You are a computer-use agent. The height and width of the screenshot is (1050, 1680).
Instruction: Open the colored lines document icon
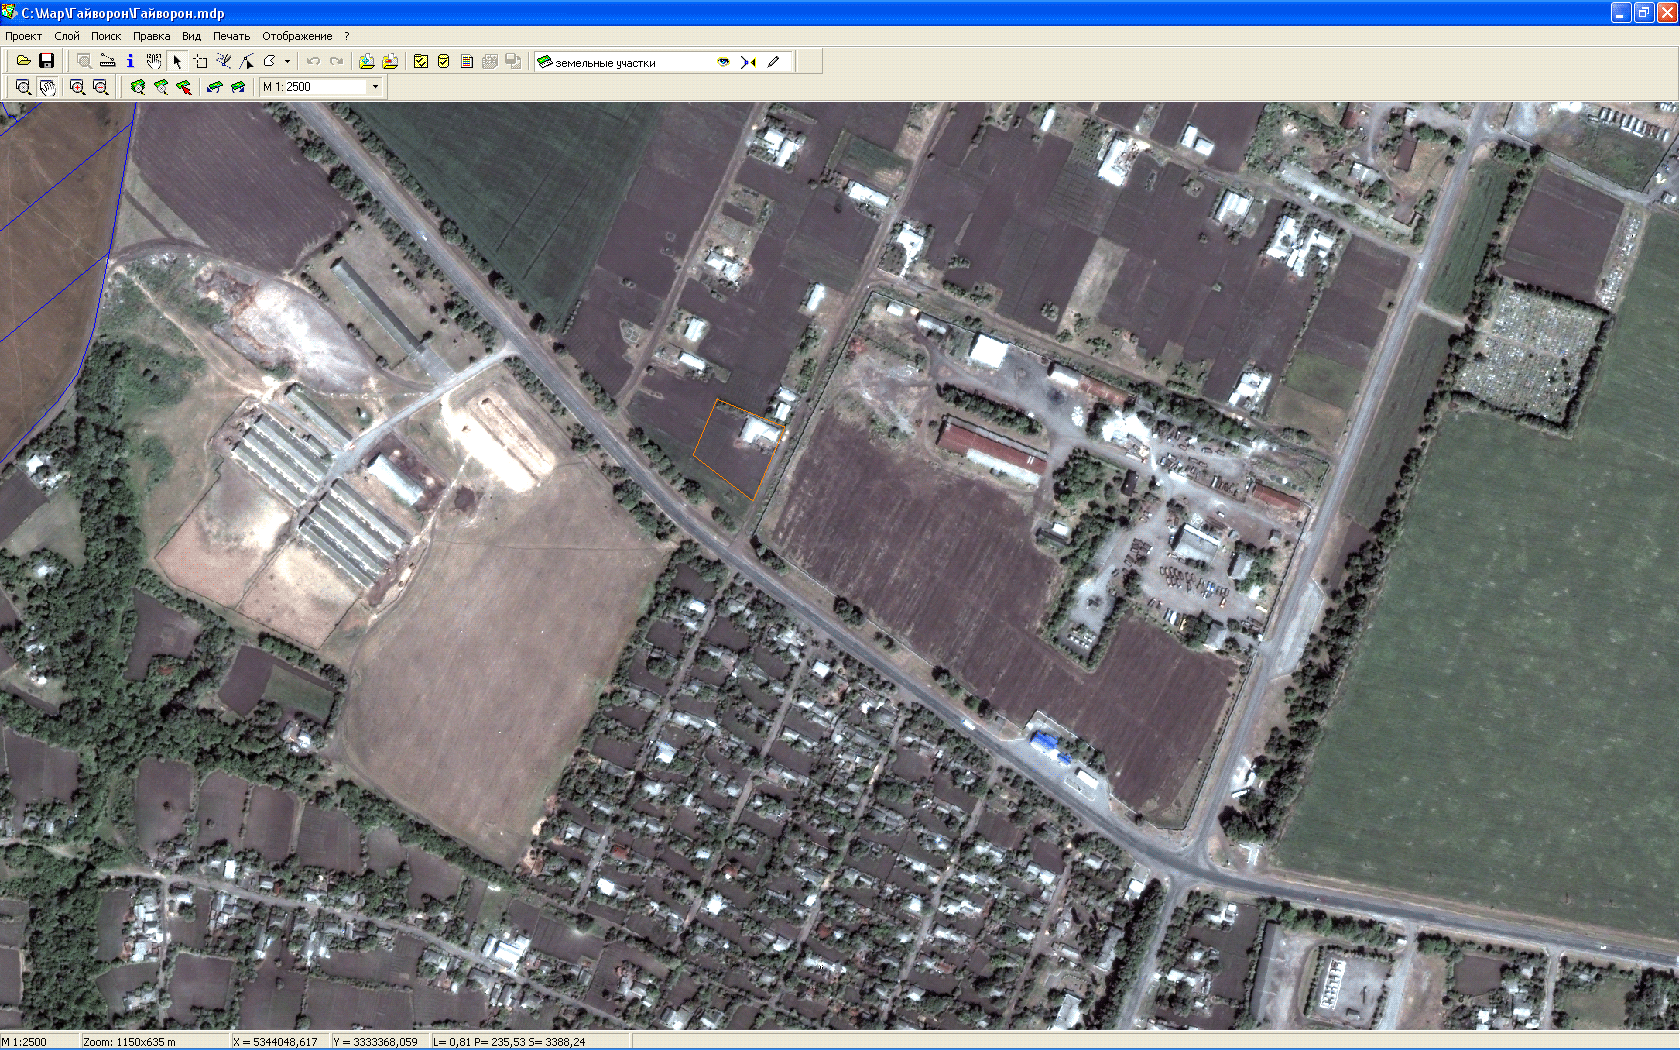(x=467, y=61)
